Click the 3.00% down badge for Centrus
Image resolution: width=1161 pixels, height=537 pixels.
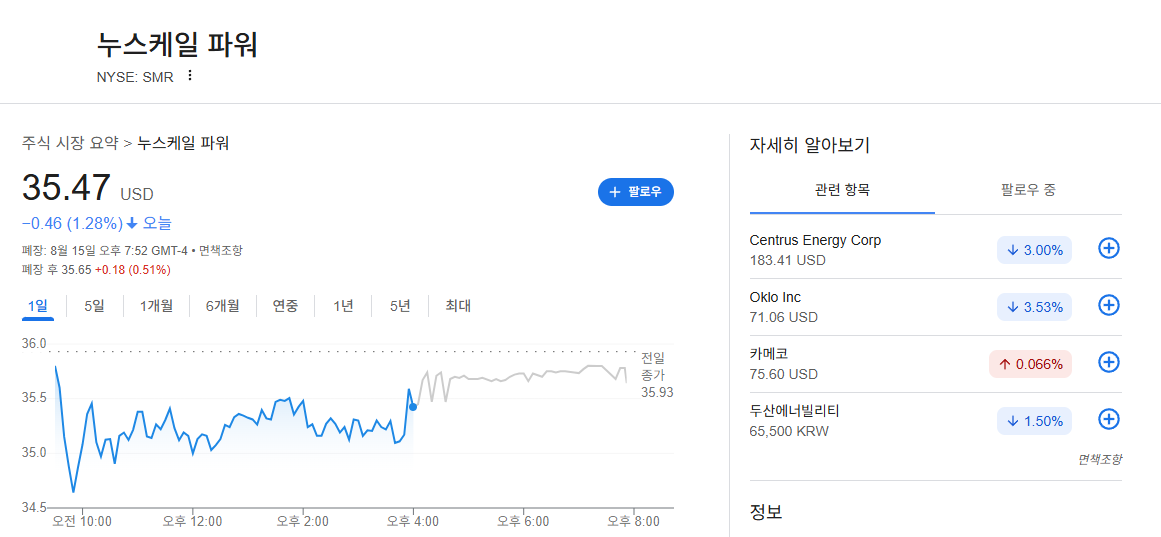pyautogui.click(x=1034, y=250)
